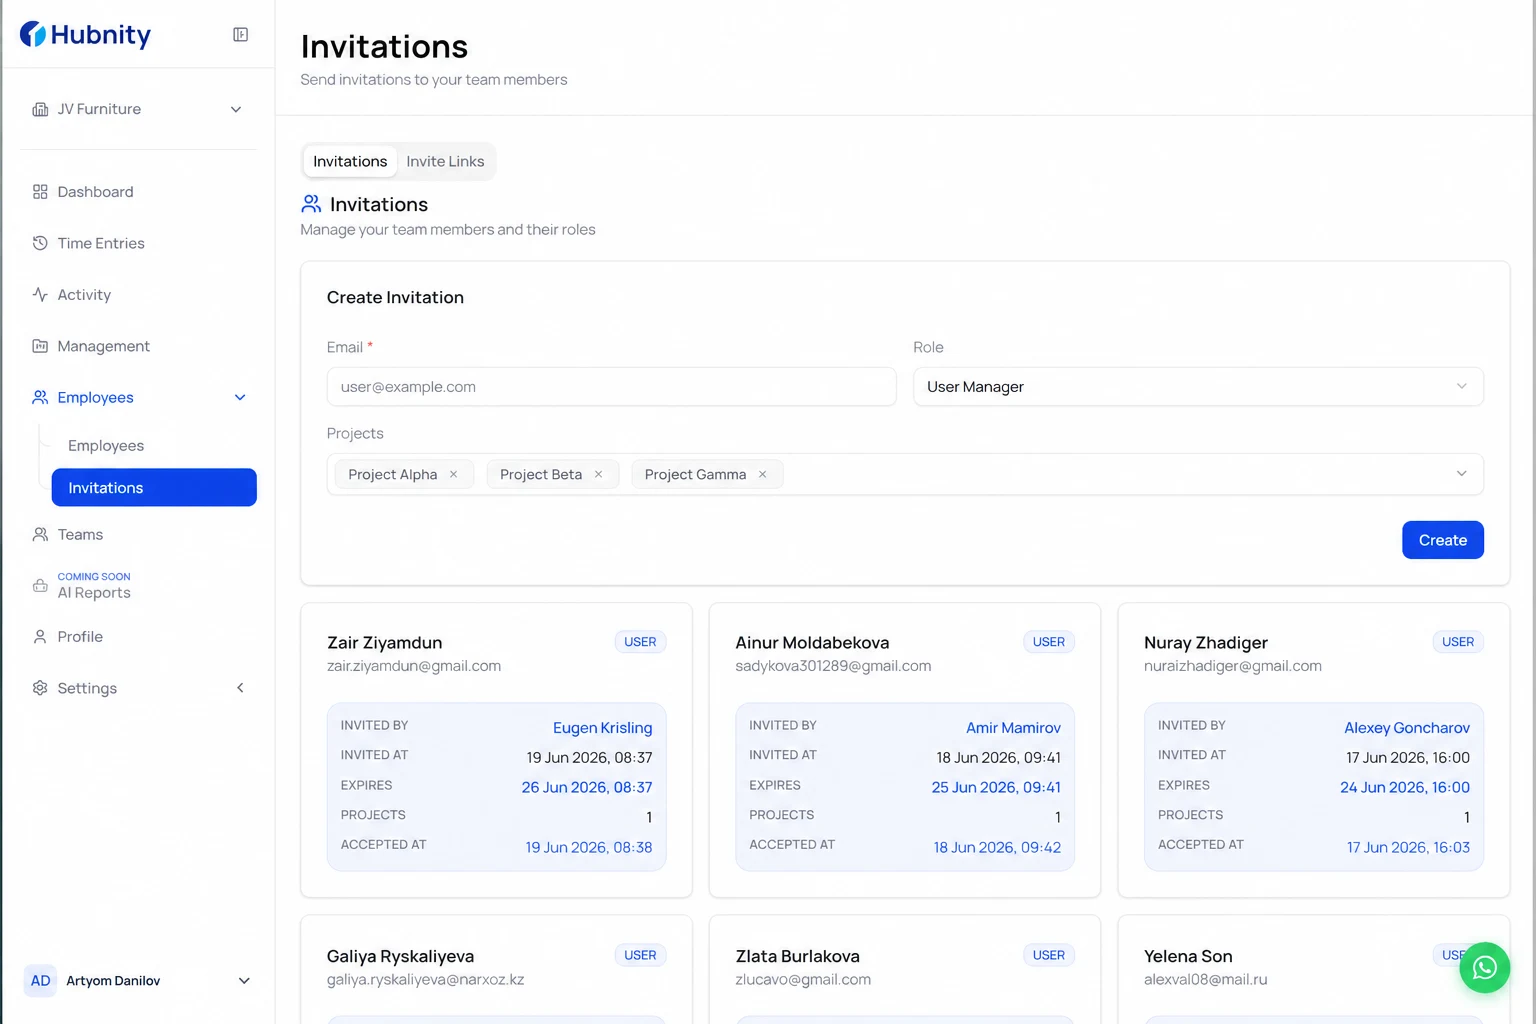Remove the Project Alpha tag
Screen dimensions: 1536x1024
click(454, 474)
